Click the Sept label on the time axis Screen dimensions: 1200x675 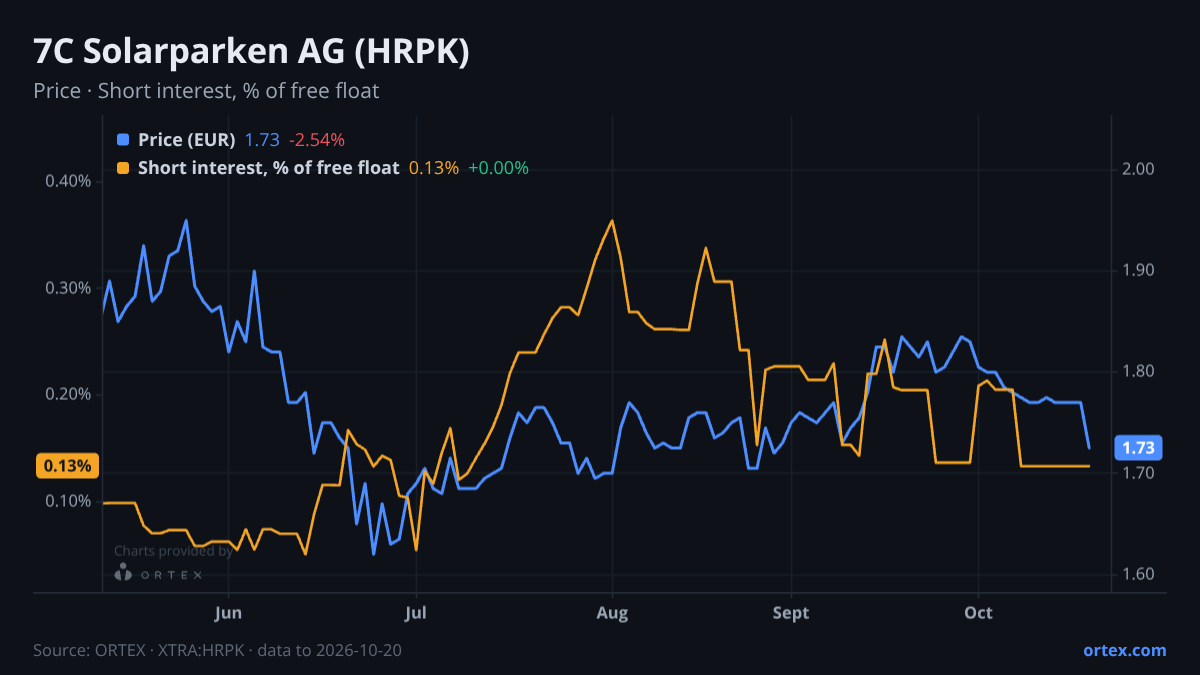[791, 612]
